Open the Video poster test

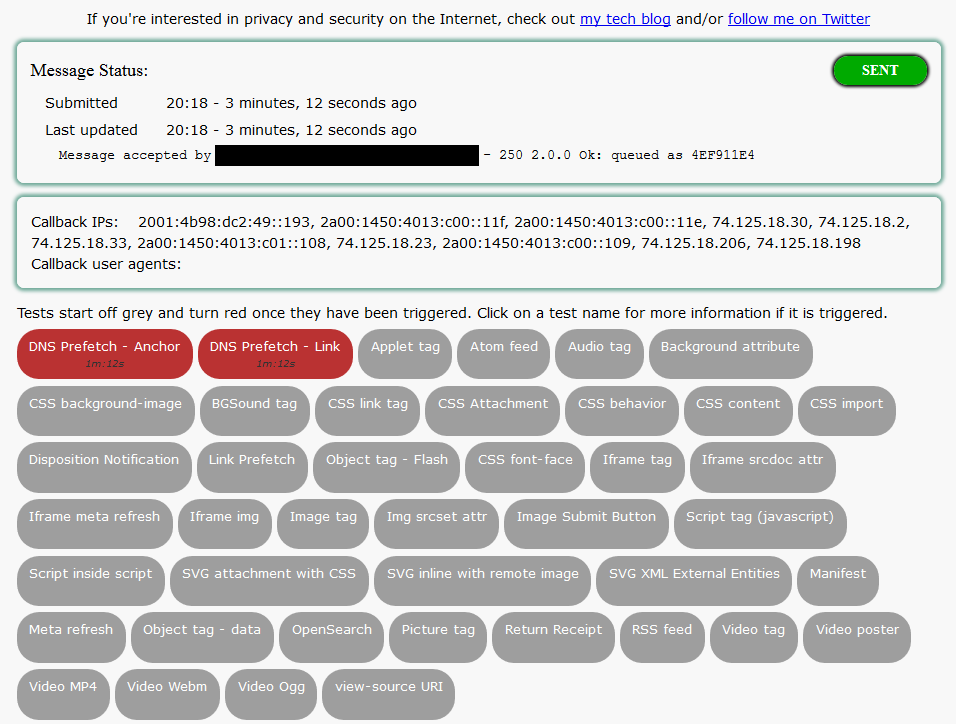(857, 637)
